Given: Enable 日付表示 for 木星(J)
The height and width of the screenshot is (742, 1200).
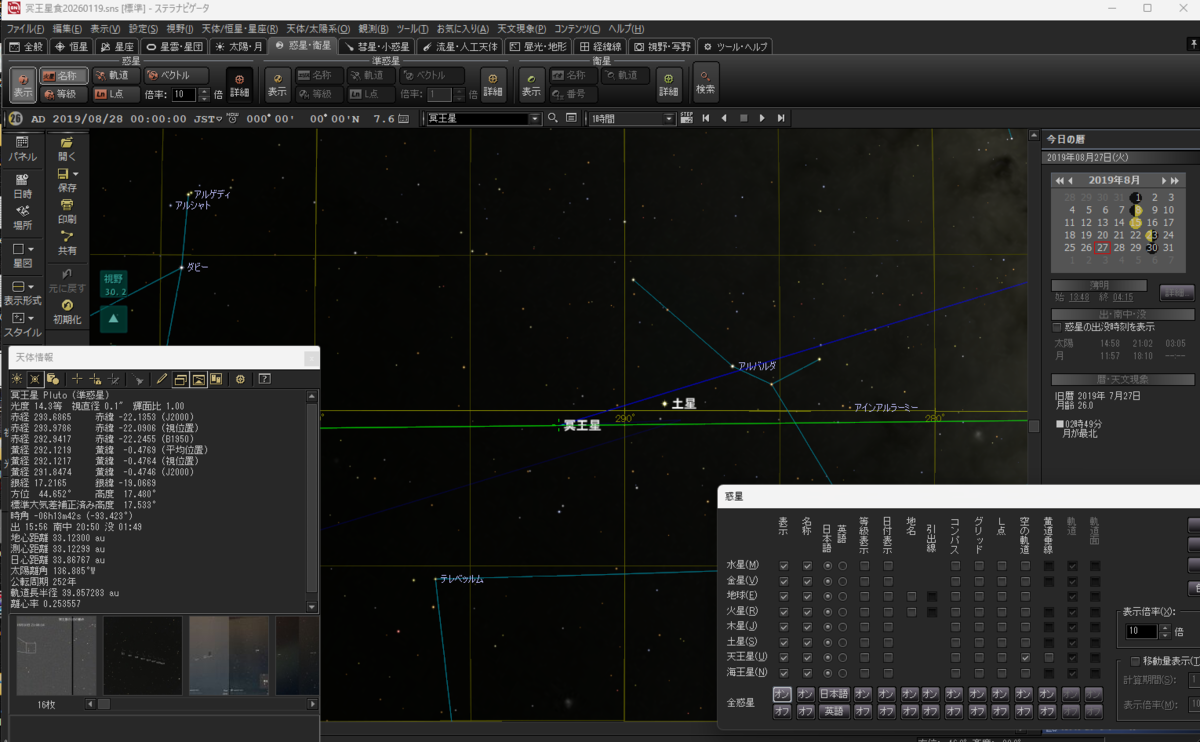Looking at the screenshot, I should [x=887, y=626].
